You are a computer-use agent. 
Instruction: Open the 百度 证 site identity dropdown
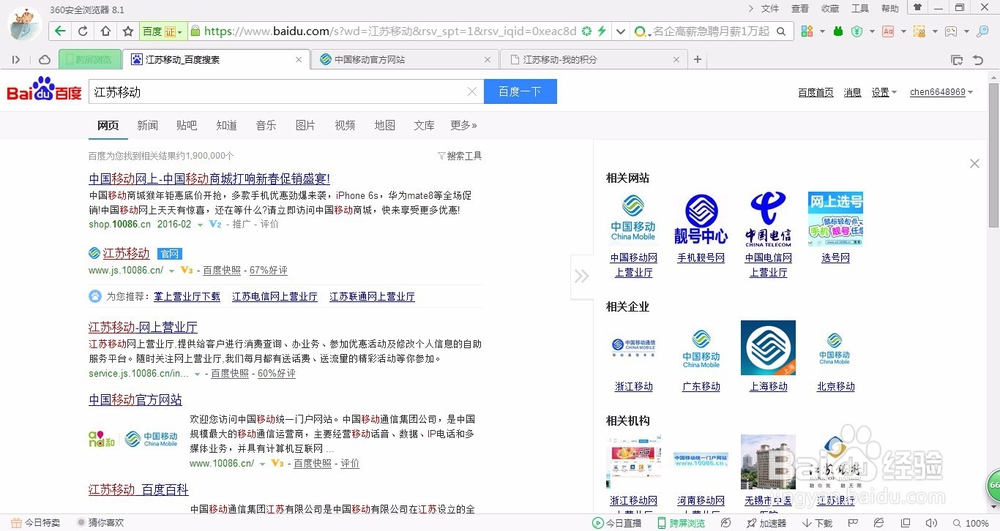162,31
